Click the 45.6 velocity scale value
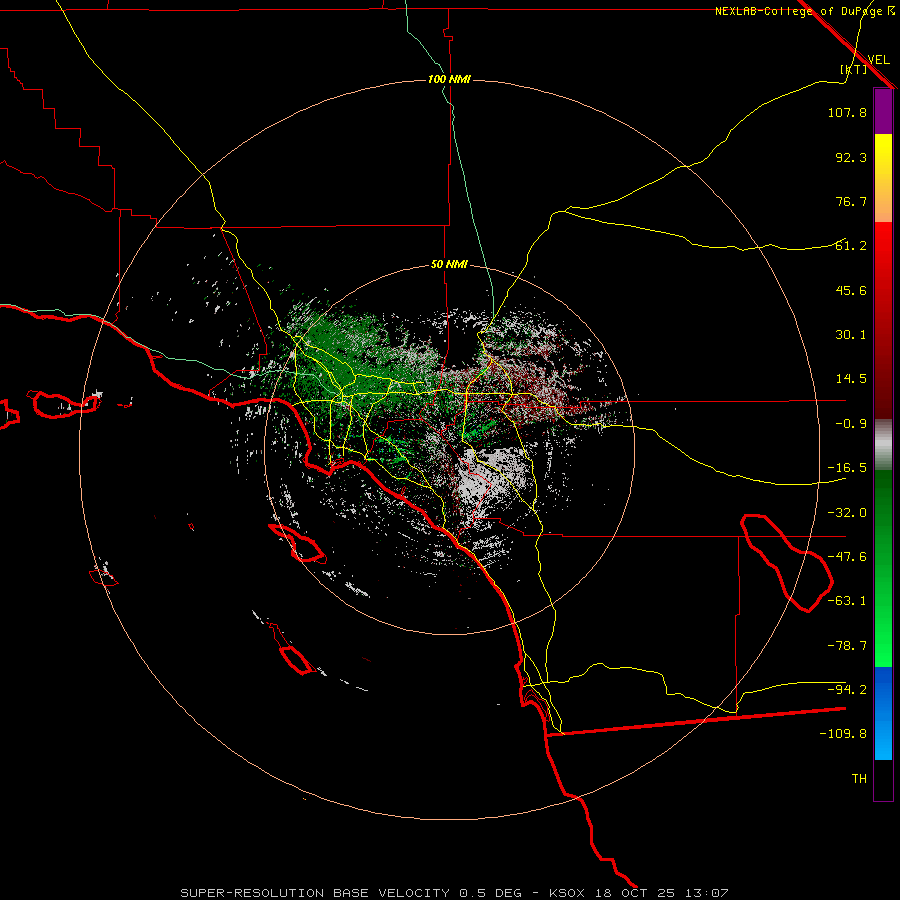The width and height of the screenshot is (900, 900). (851, 290)
